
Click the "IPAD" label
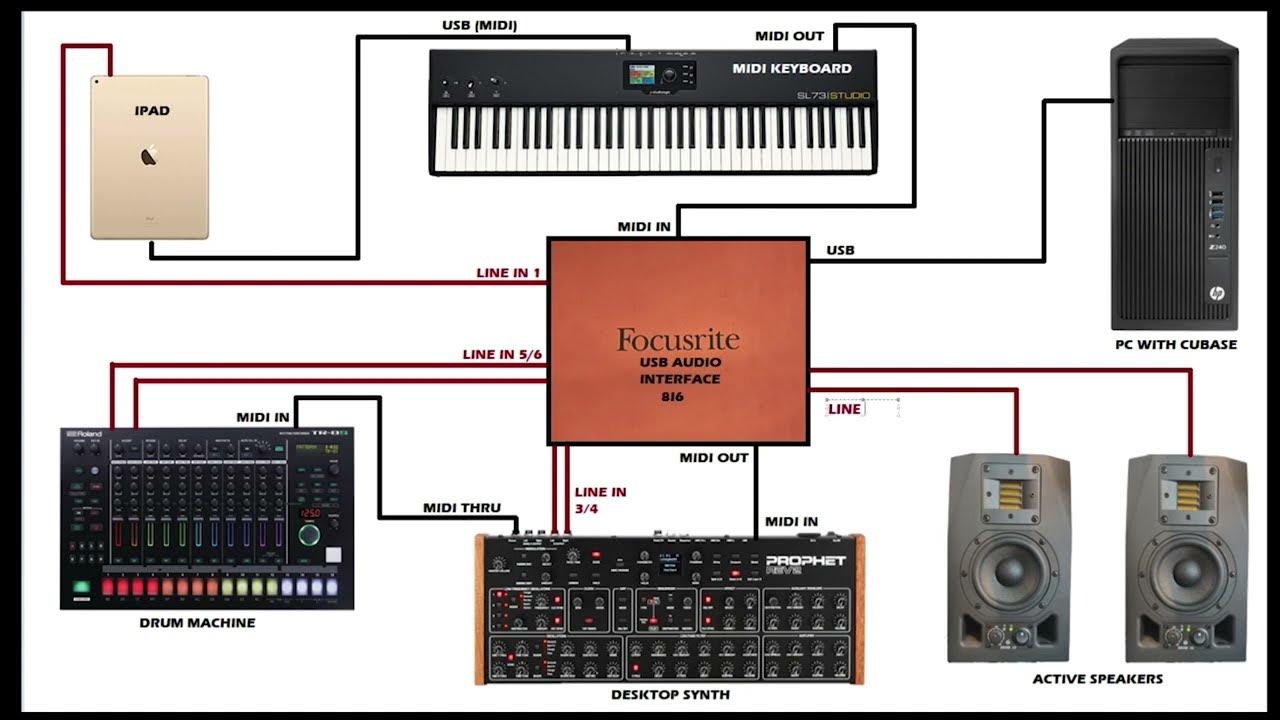click(x=152, y=111)
